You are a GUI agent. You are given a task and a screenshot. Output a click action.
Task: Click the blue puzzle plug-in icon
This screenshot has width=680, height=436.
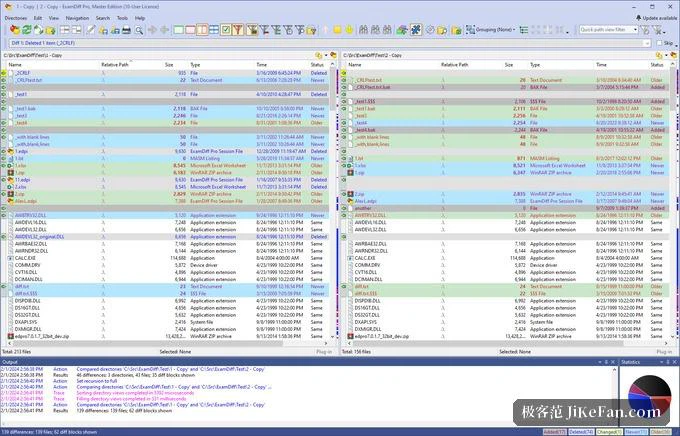(x=416, y=30)
